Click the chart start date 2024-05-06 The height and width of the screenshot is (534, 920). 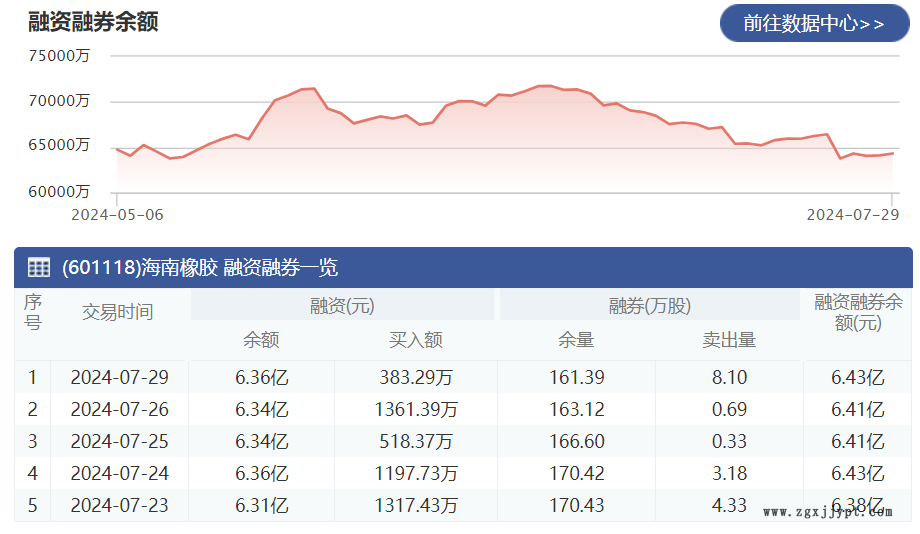tap(117, 215)
